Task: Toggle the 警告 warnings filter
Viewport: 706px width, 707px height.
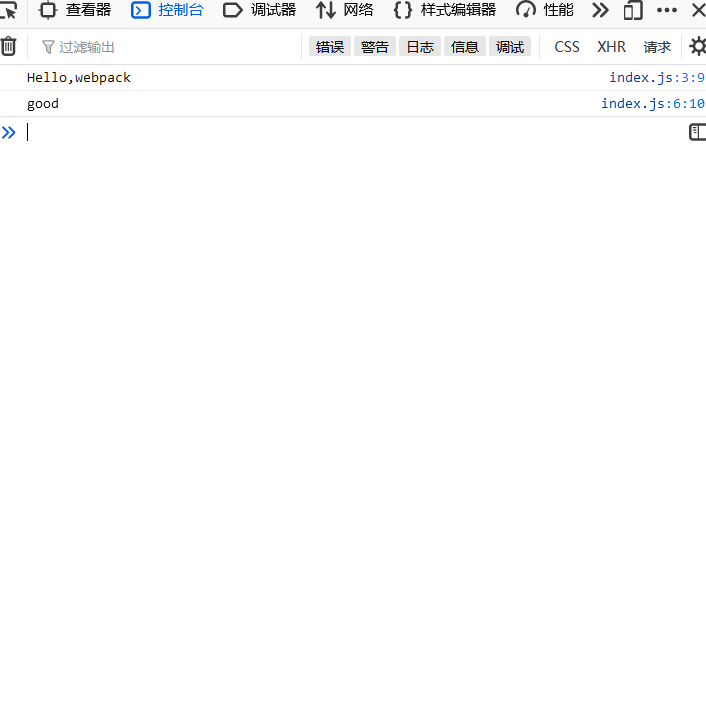Action: point(375,46)
